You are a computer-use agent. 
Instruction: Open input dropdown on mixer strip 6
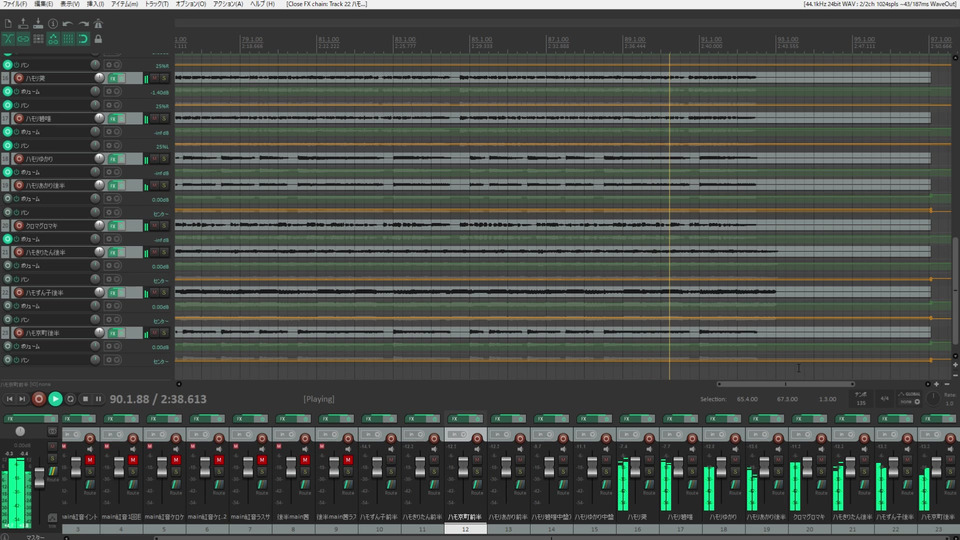click(x=201, y=435)
